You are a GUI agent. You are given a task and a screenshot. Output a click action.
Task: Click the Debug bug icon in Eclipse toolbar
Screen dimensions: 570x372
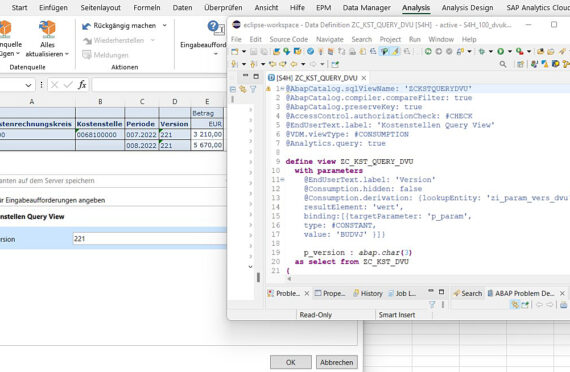[x=481, y=52]
